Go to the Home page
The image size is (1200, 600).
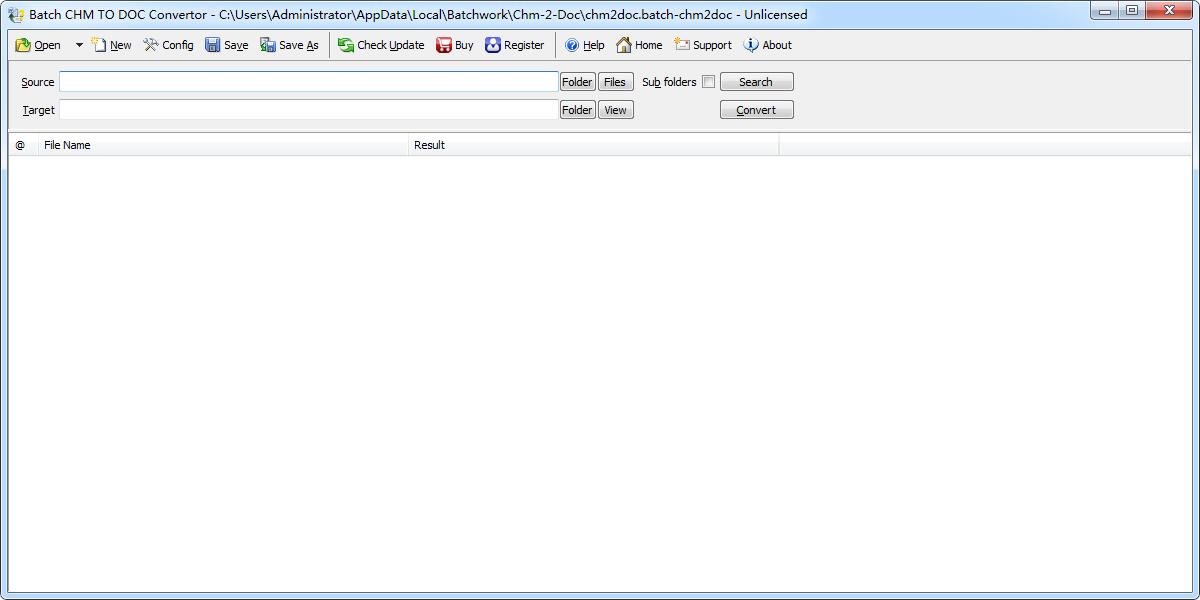639,45
